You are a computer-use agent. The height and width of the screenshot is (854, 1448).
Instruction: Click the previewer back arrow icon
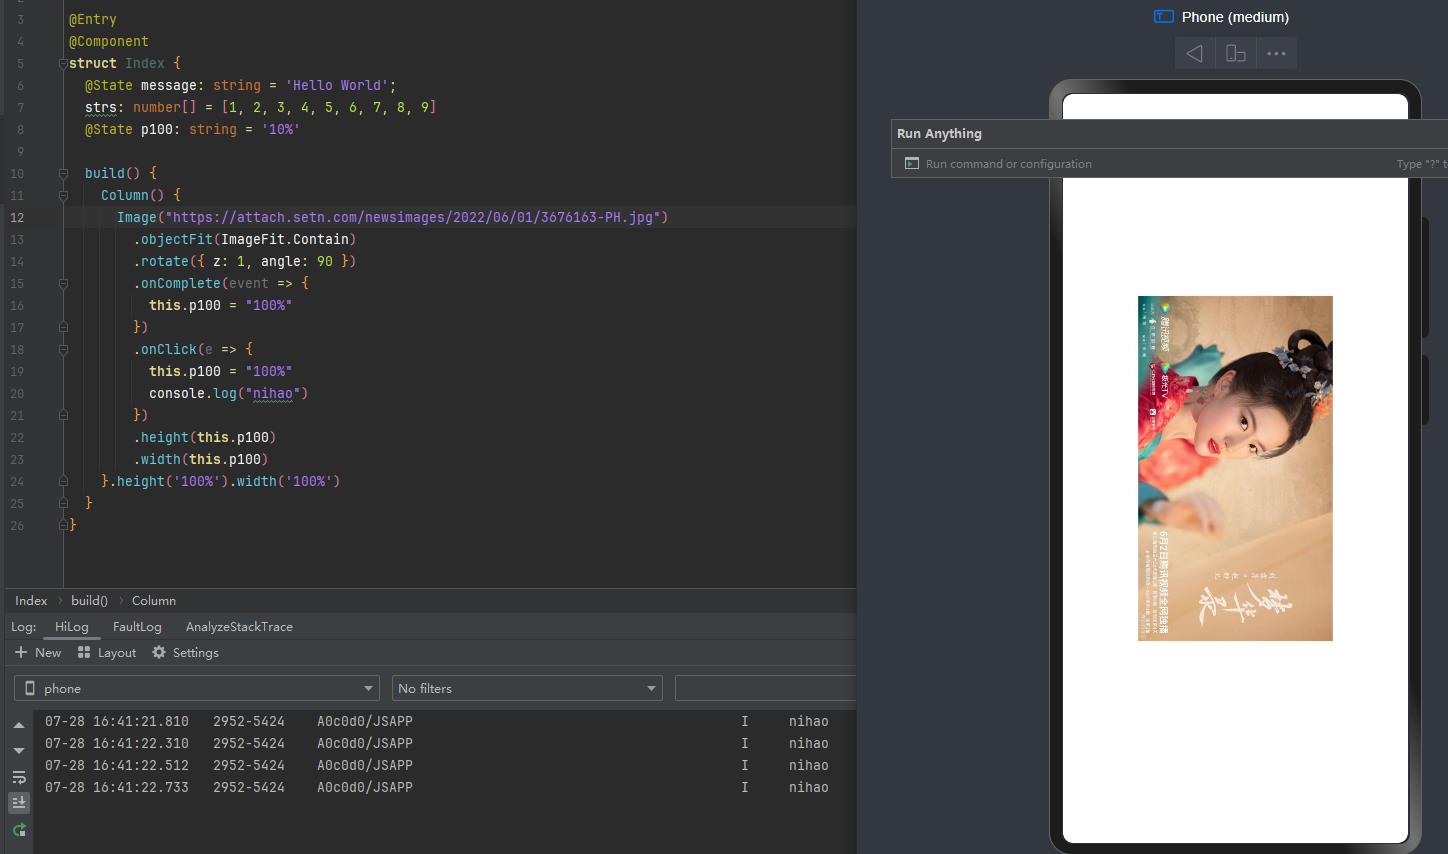(x=1195, y=53)
